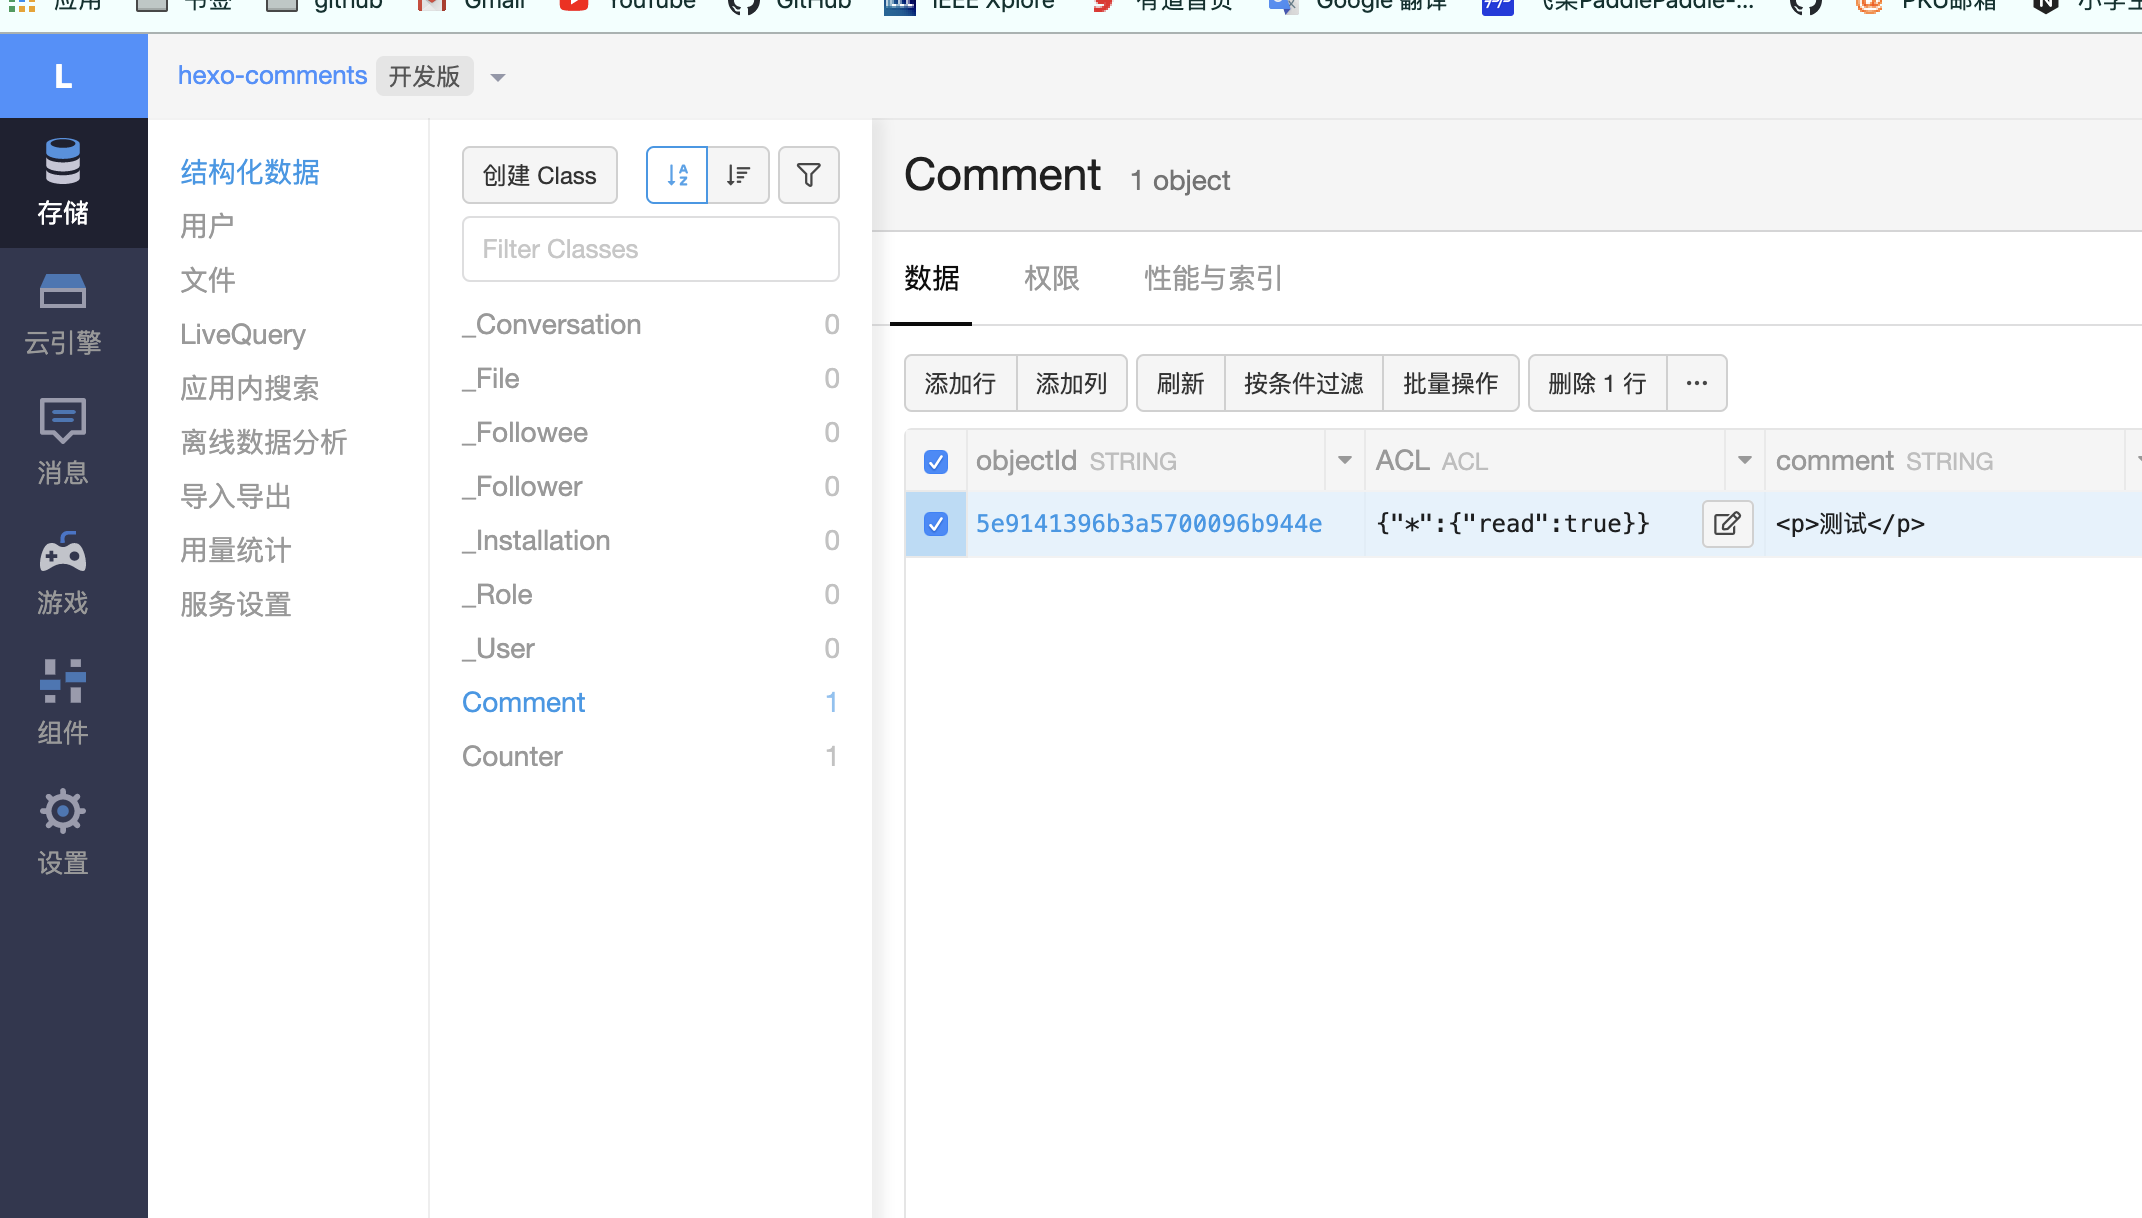Open the objectId column dropdown
This screenshot has height=1218, width=2142.
click(x=1344, y=461)
